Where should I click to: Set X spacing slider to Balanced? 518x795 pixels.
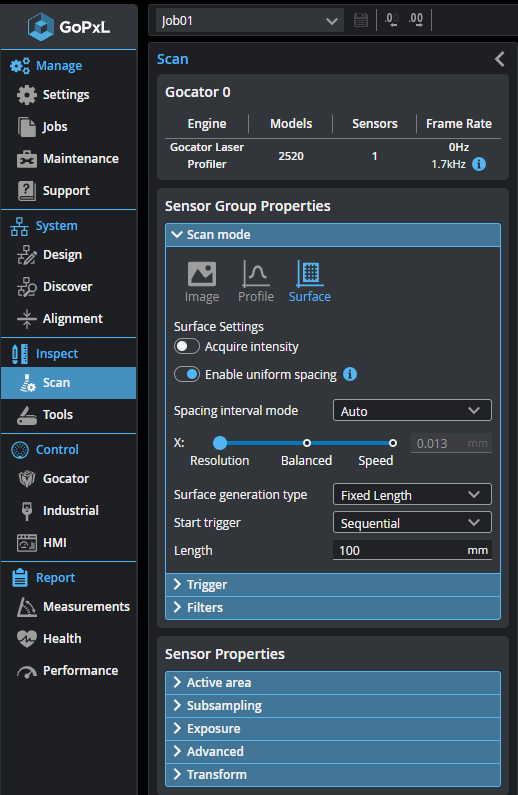tap(307, 443)
